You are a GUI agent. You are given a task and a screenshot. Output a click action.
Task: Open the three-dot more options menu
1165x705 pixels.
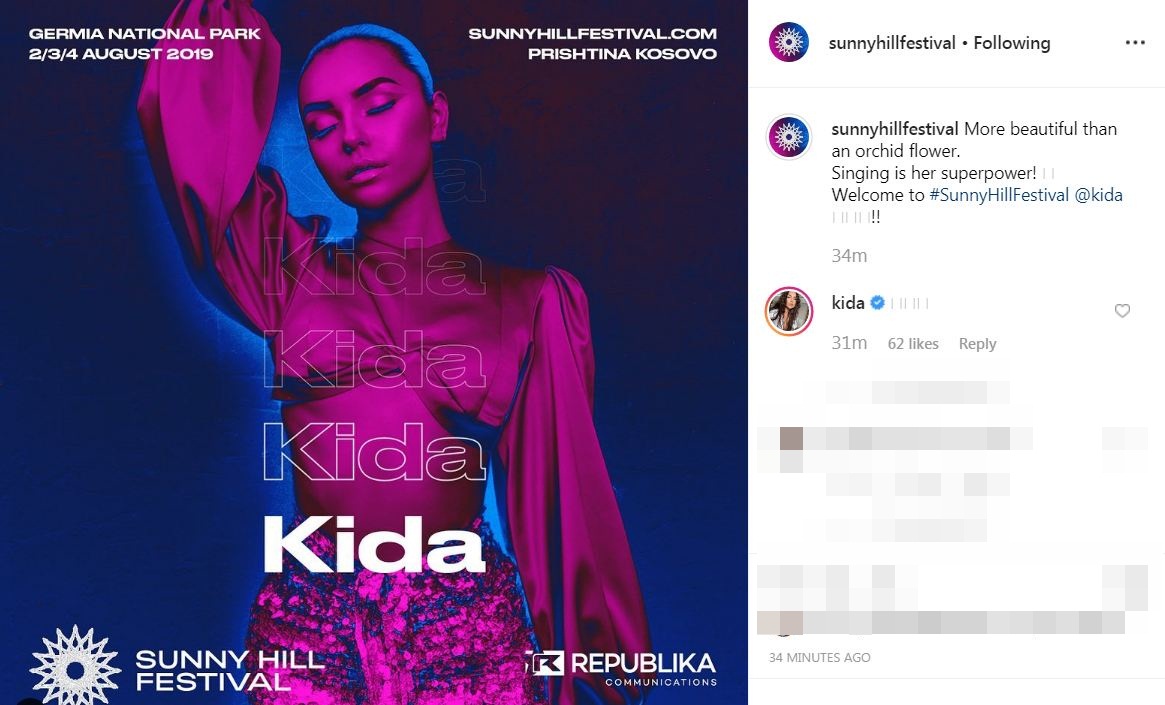tap(1135, 43)
